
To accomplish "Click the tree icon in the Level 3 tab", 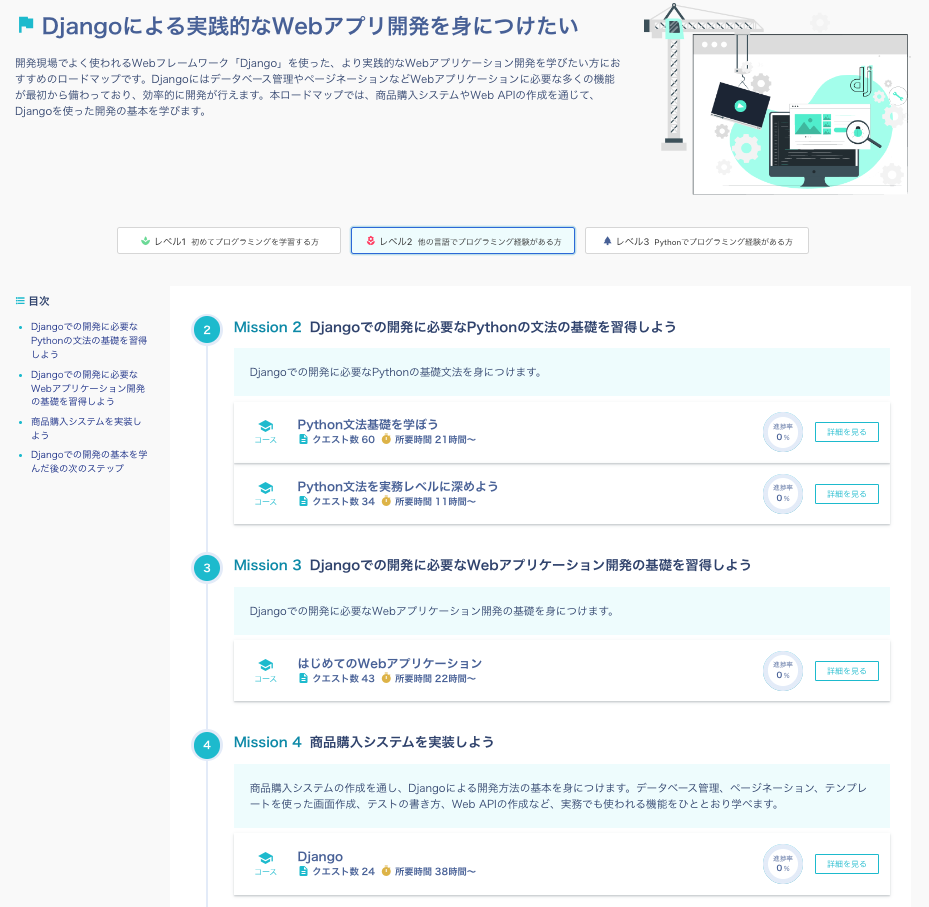I will click(x=607, y=241).
